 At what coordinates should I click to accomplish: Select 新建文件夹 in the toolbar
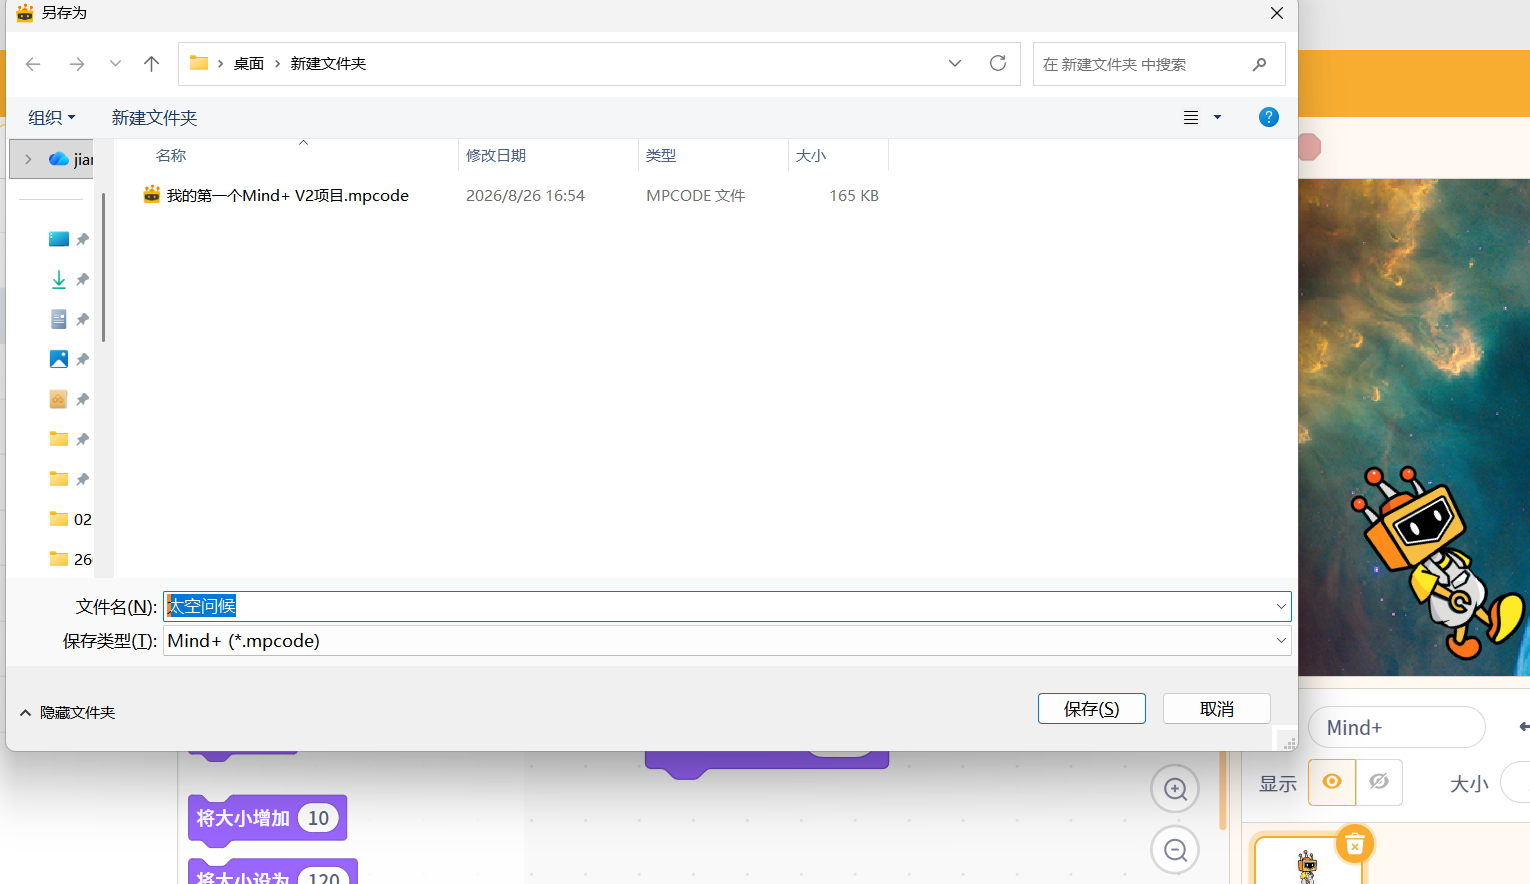[x=154, y=118]
